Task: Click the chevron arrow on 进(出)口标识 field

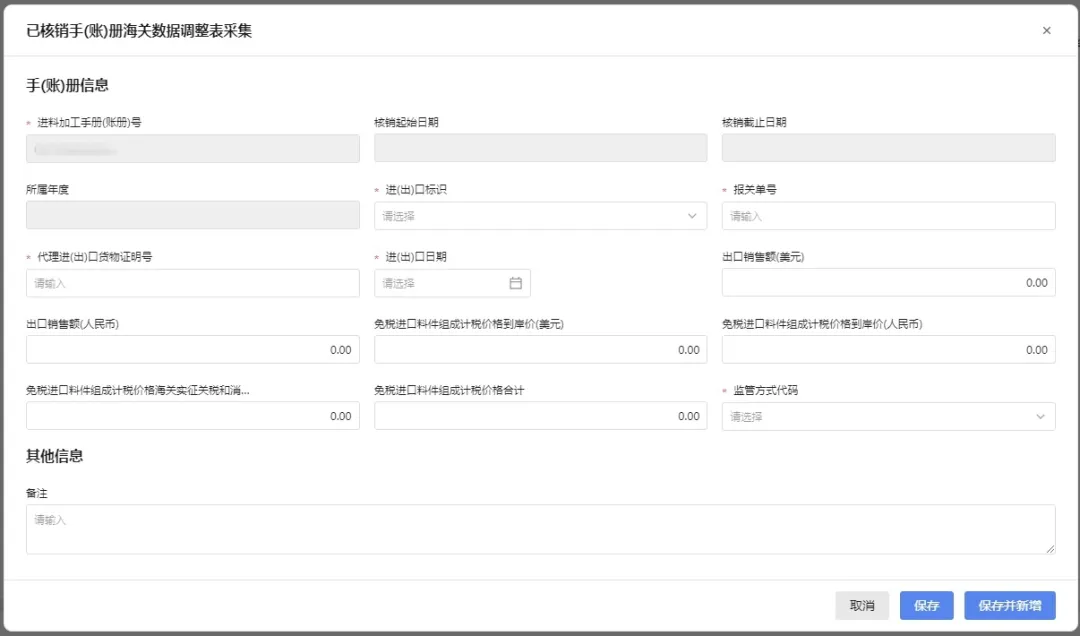Action: tap(692, 216)
